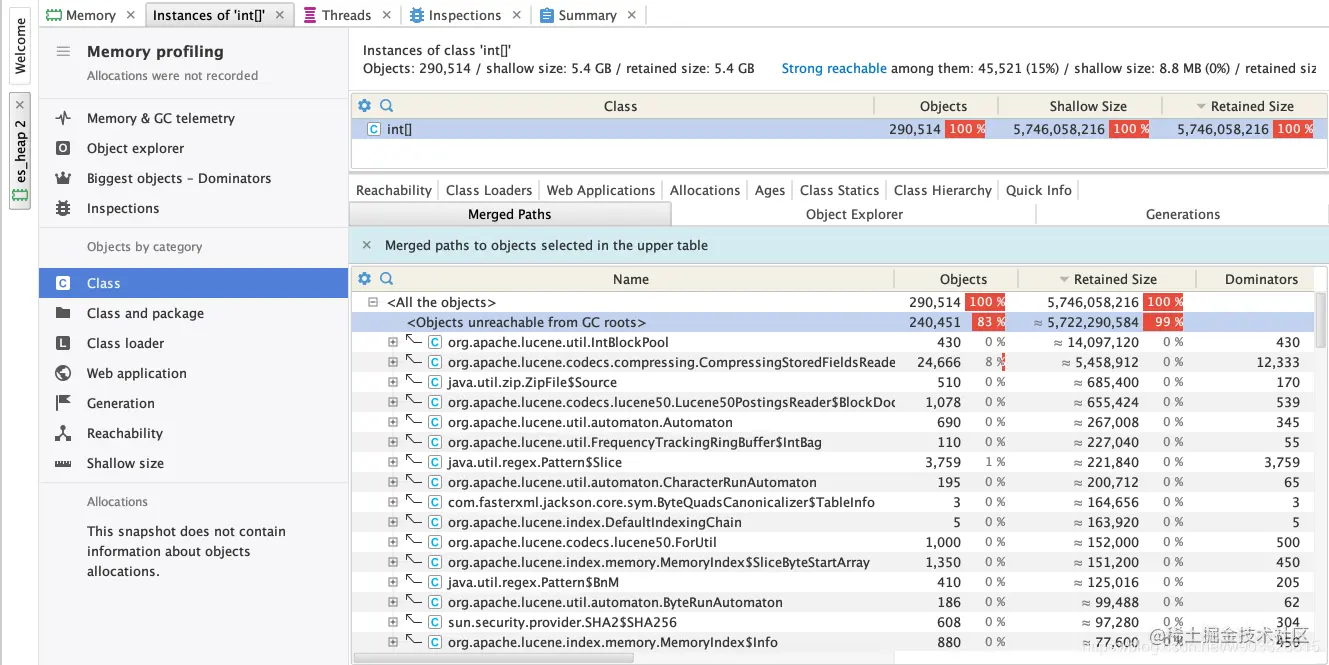The image size is (1329, 665).
Task: Switch to the Class Hierarchy tab
Action: click(x=943, y=190)
